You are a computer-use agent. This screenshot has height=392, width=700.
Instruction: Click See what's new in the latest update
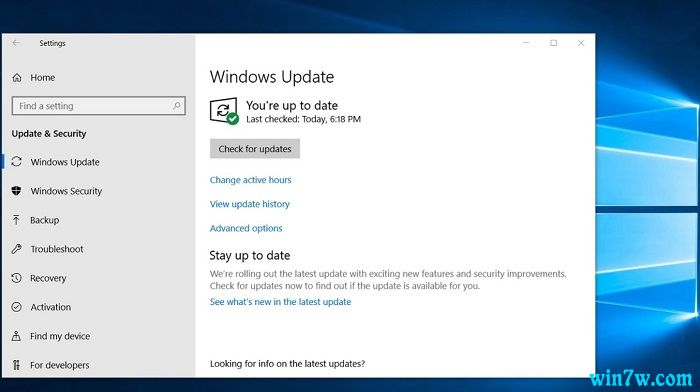tap(280, 302)
